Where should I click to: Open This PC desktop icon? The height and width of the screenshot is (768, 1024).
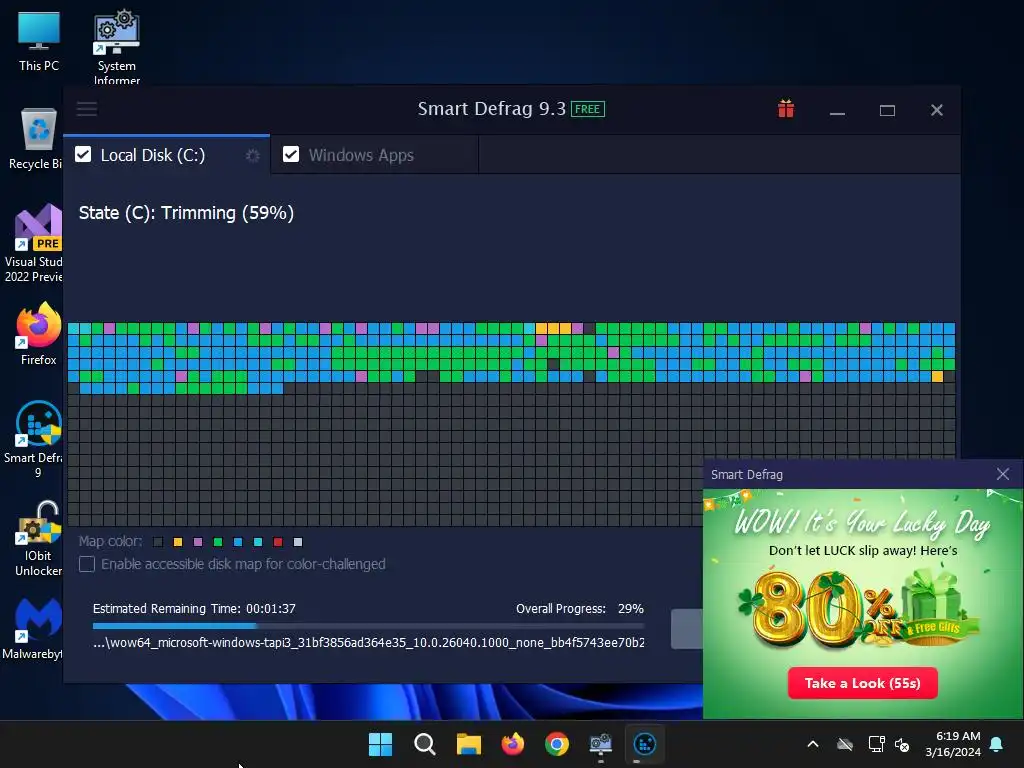point(39,42)
